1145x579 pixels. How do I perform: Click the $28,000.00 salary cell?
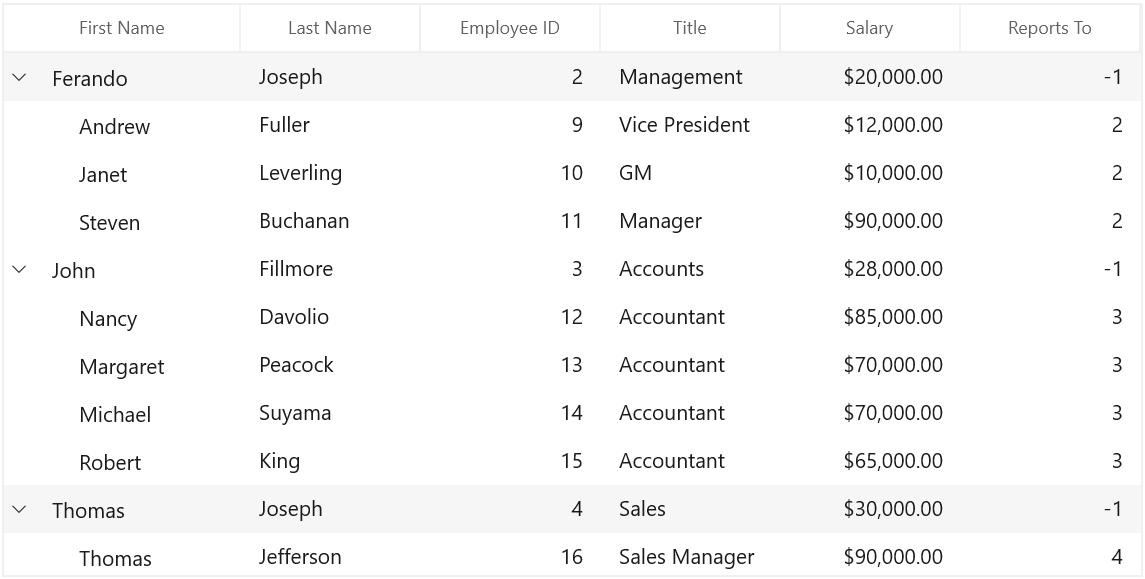click(x=870, y=269)
